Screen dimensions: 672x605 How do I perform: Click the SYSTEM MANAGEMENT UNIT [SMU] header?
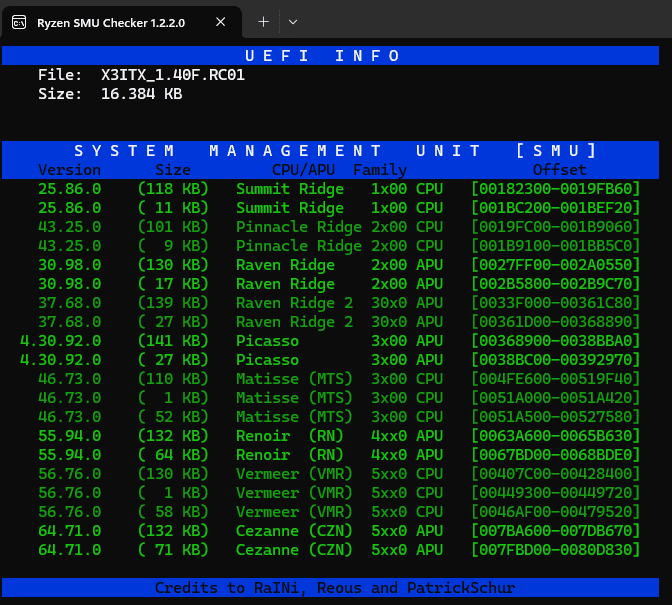(x=335, y=150)
